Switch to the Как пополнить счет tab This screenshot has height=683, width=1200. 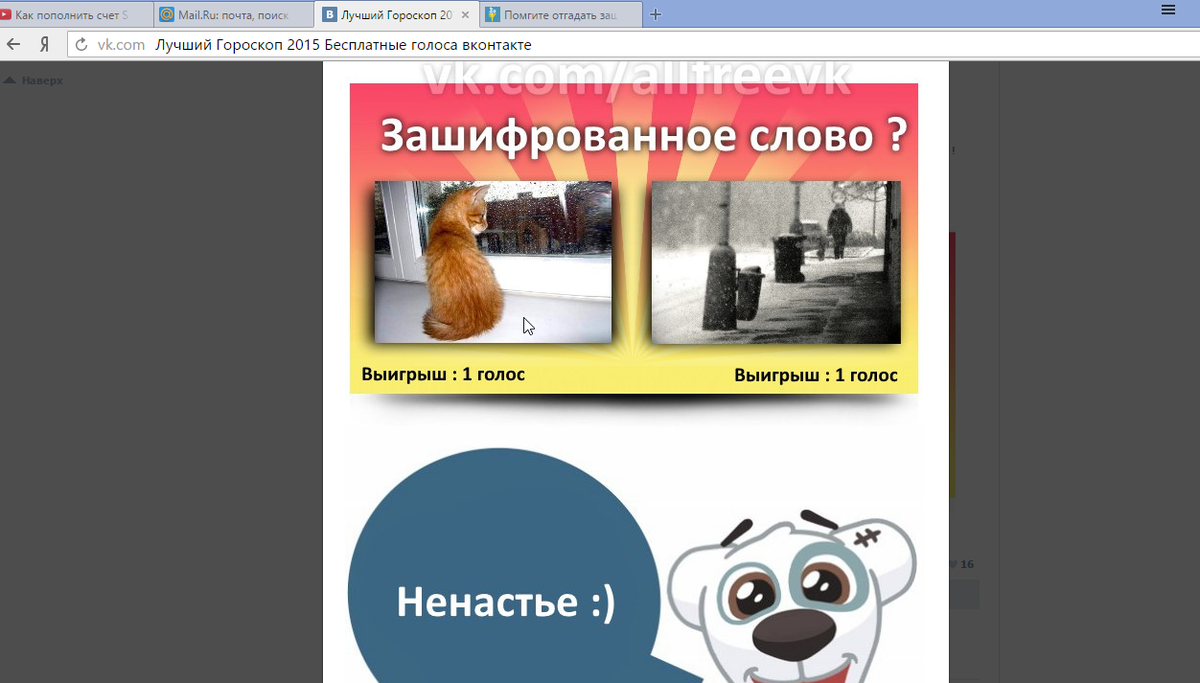click(77, 15)
